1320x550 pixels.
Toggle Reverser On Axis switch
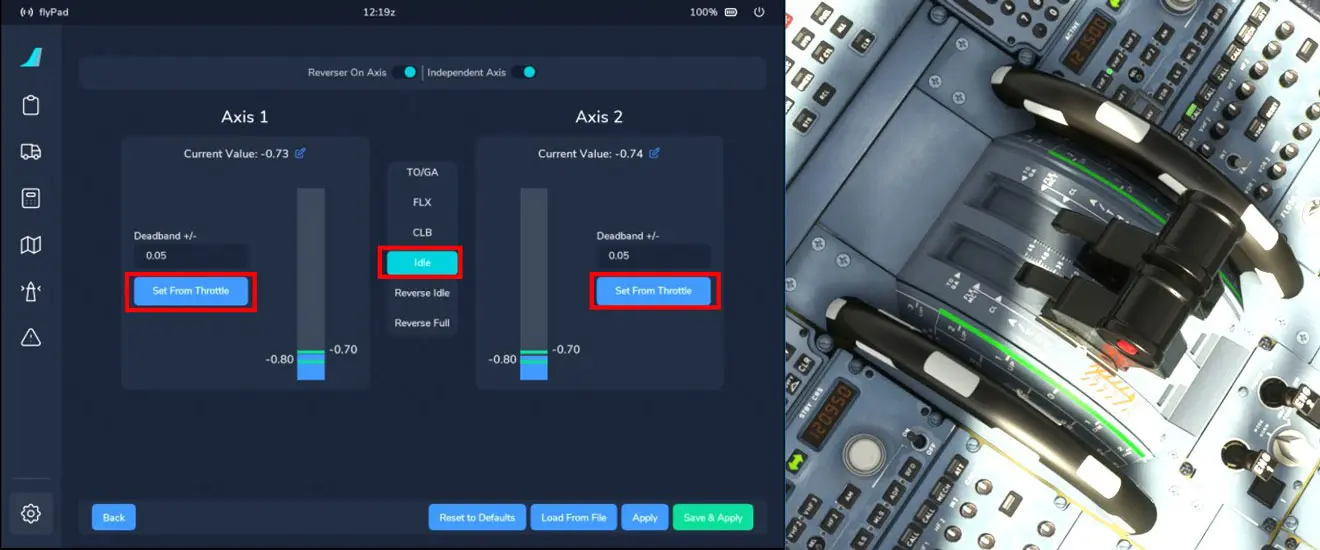[x=404, y=72]
